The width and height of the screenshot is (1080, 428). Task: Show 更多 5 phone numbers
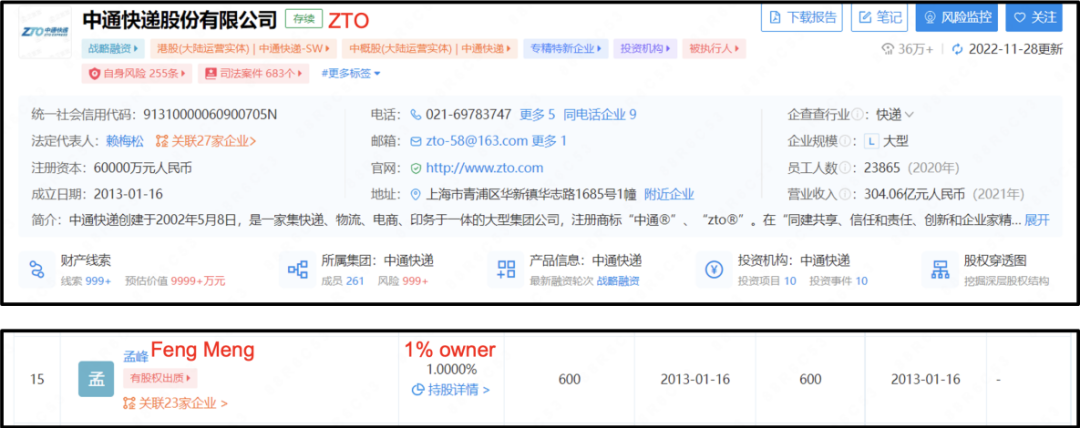click(x=537, y=114)
